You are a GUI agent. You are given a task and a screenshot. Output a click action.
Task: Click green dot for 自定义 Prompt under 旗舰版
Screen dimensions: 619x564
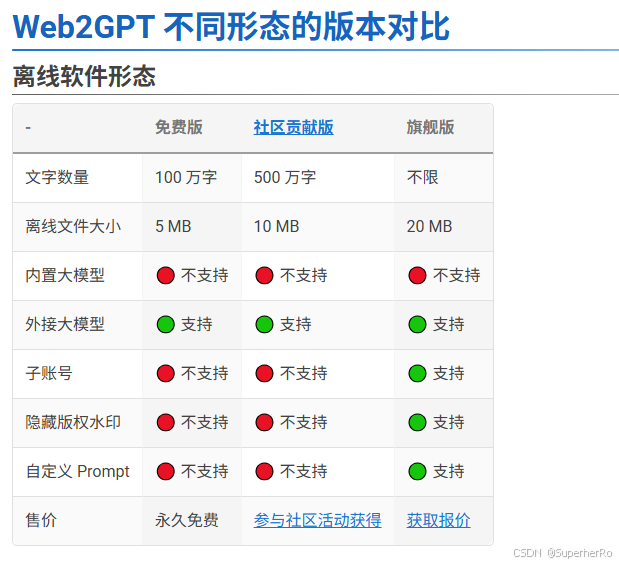417,471
